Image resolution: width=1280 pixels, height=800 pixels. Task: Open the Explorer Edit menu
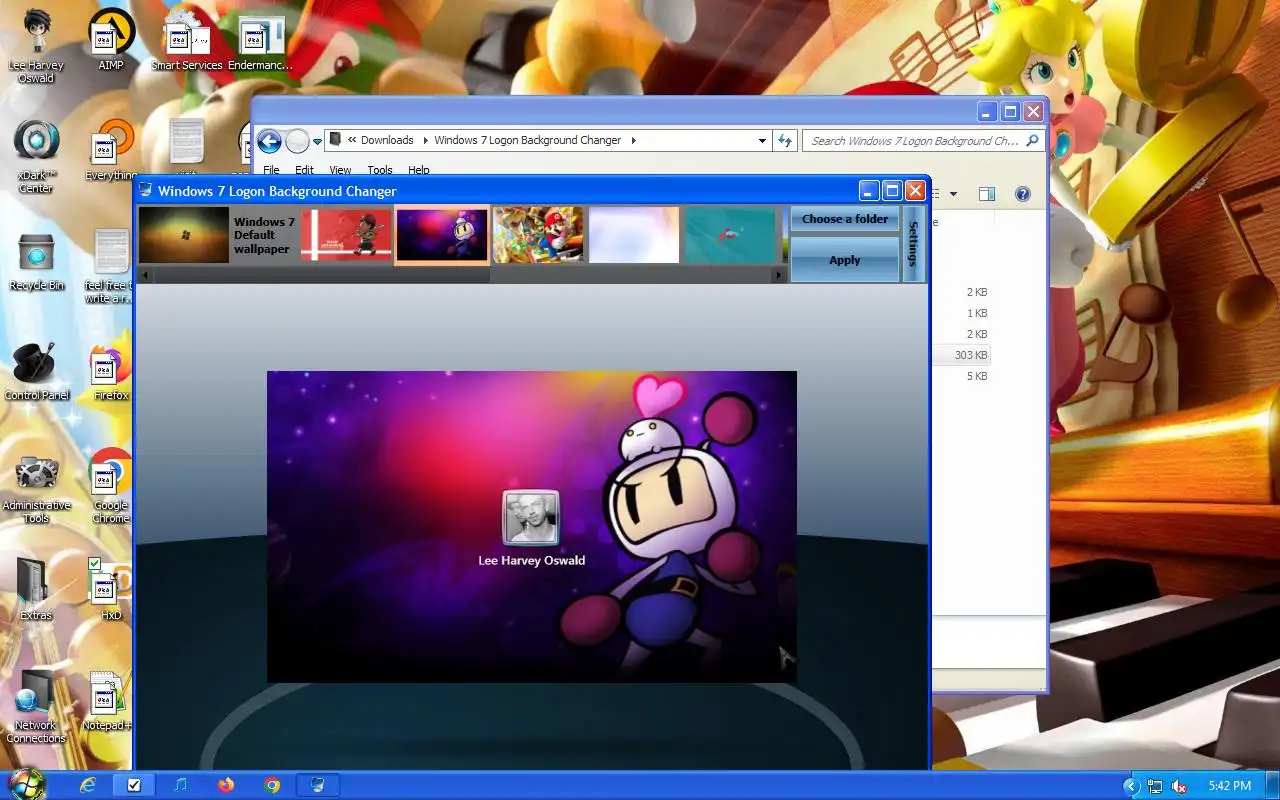click(x=304, y=170)
